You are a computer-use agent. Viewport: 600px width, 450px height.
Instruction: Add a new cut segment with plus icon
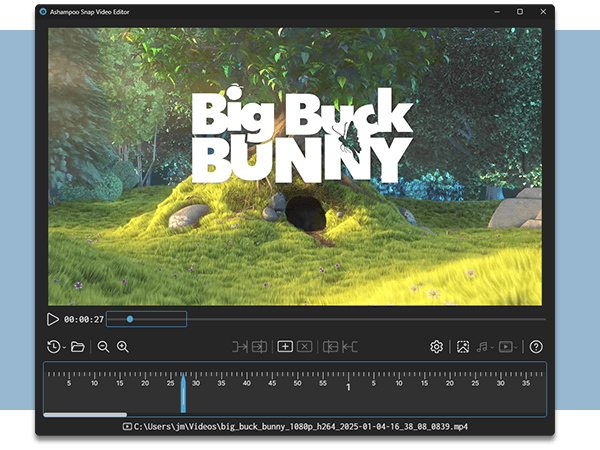point(285,347)
